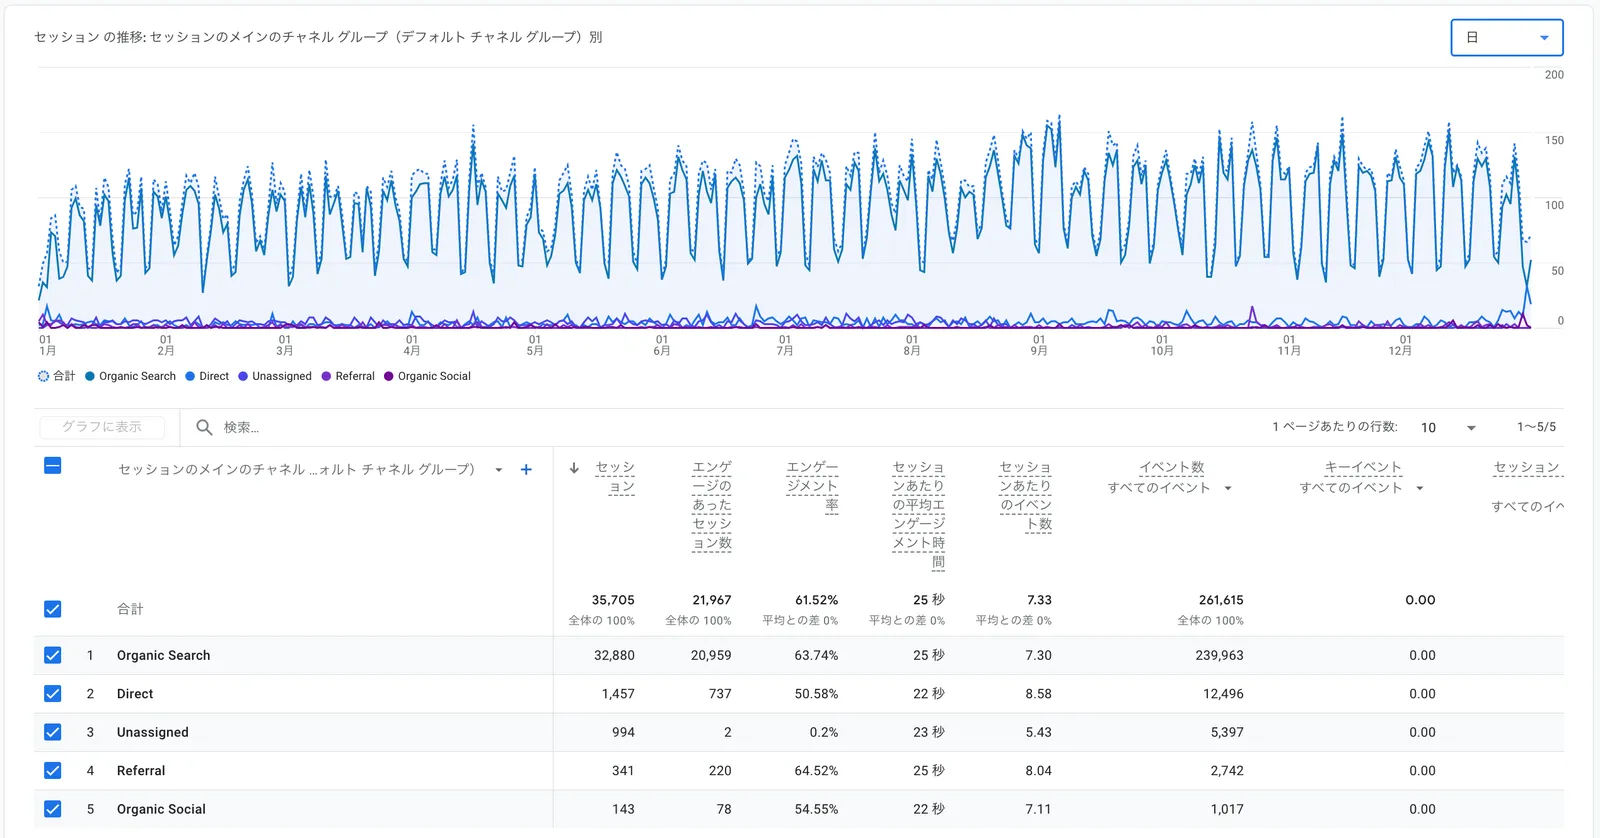Viewport: 1600px width, 838px height.
Task: Click the sort arrow beside セッション column
Action: click(x=574, y=468)
